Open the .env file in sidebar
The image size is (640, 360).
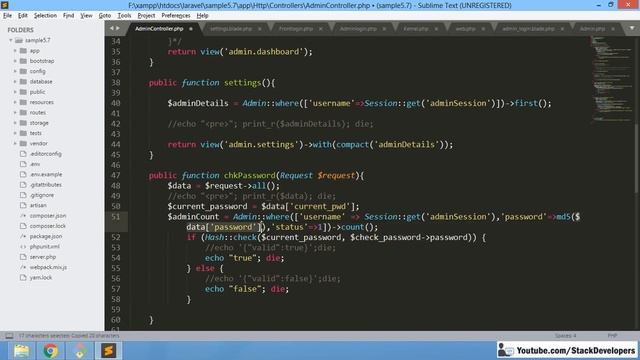35,164
